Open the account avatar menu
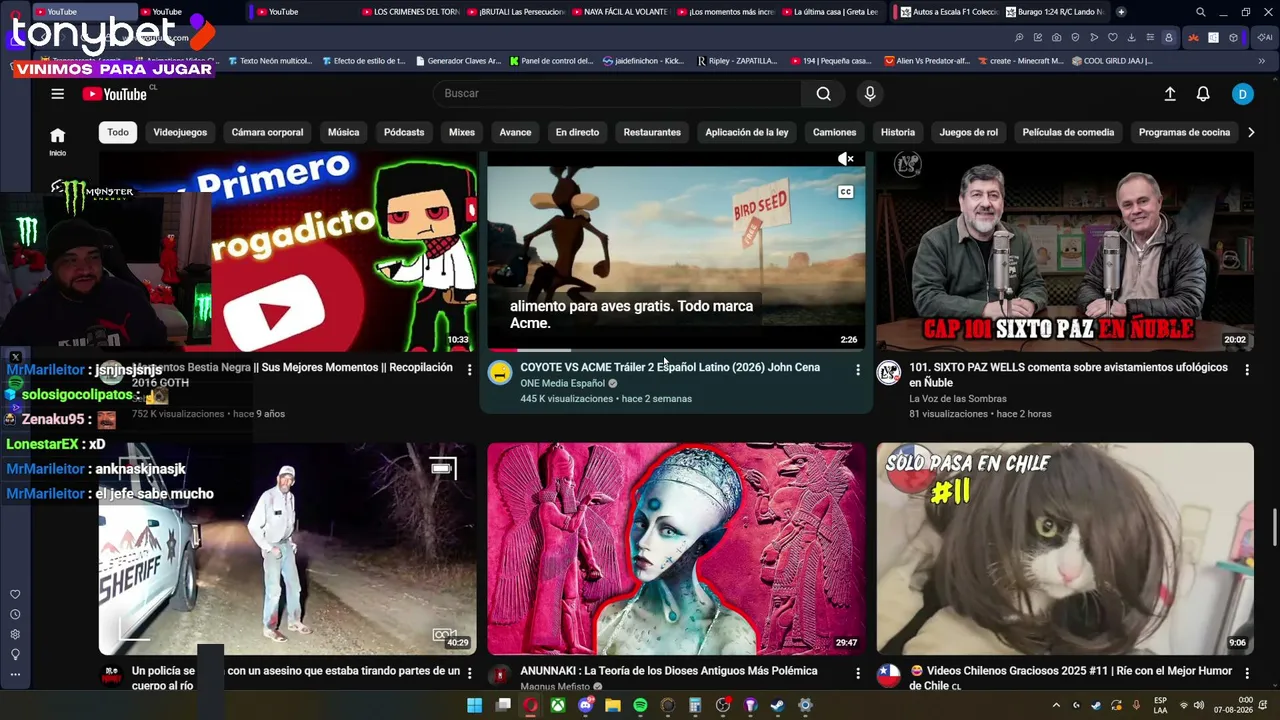 point(1242,94)
